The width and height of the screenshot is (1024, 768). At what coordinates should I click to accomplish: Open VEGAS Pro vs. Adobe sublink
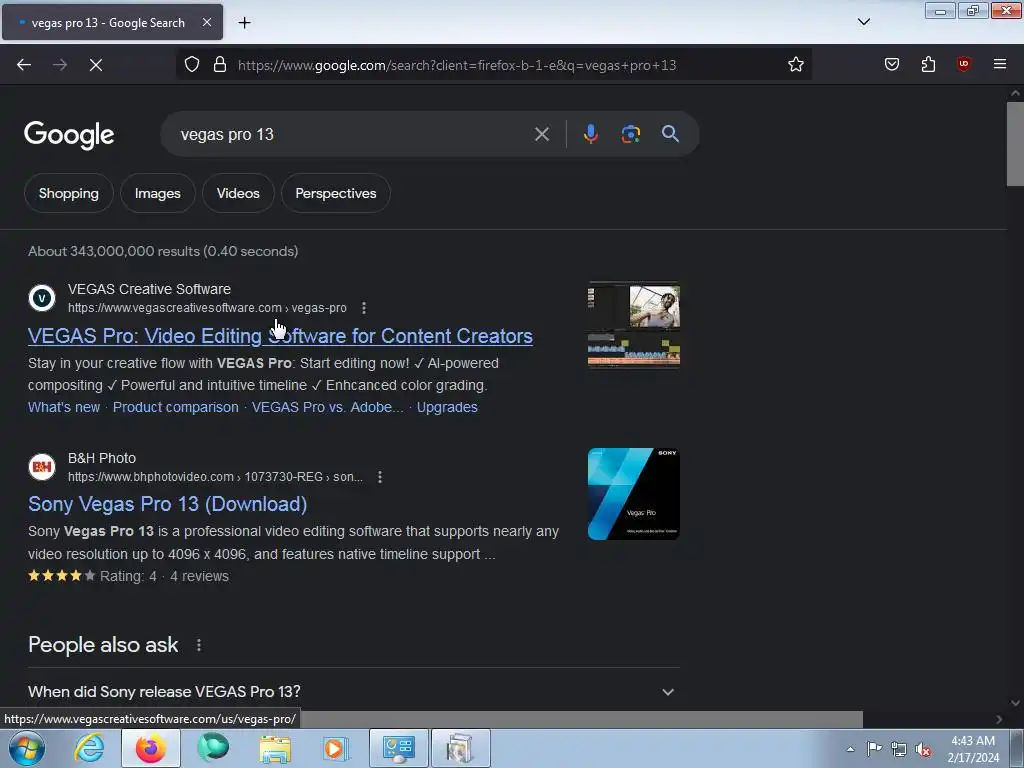[x=327, y=407]
